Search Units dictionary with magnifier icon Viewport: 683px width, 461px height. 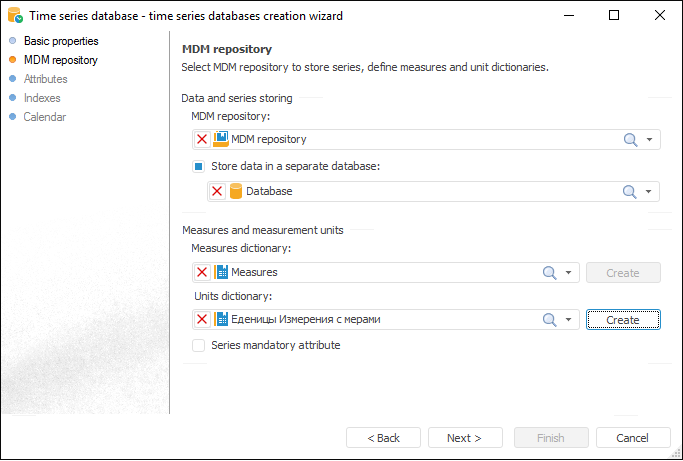tap(550, 320)
